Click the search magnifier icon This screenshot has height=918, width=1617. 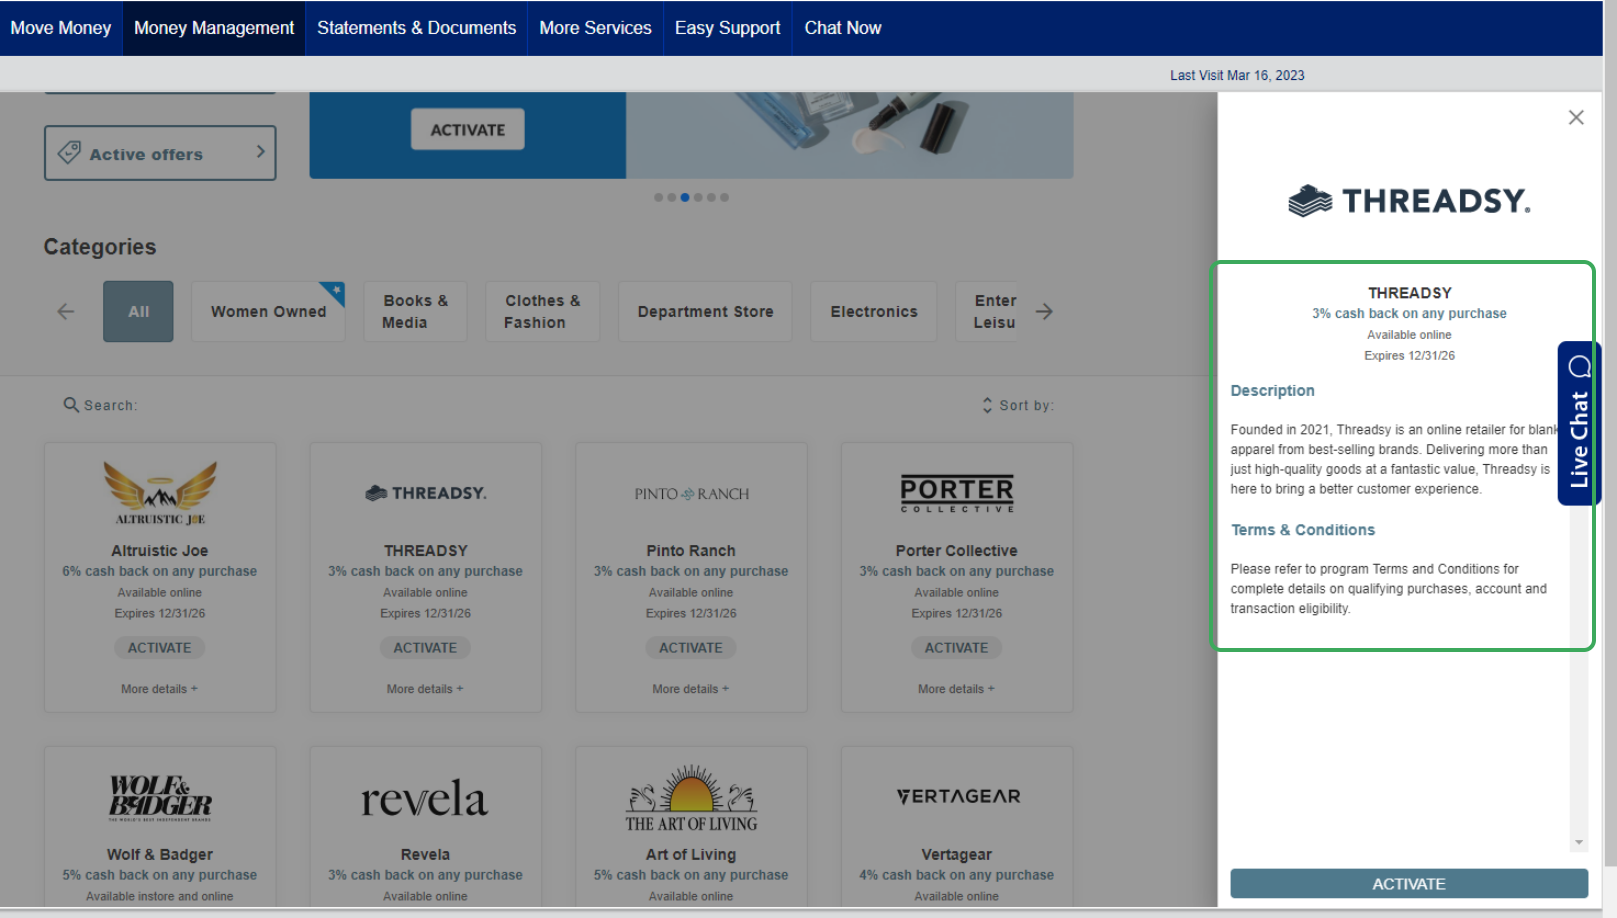(x=71, y=404)
